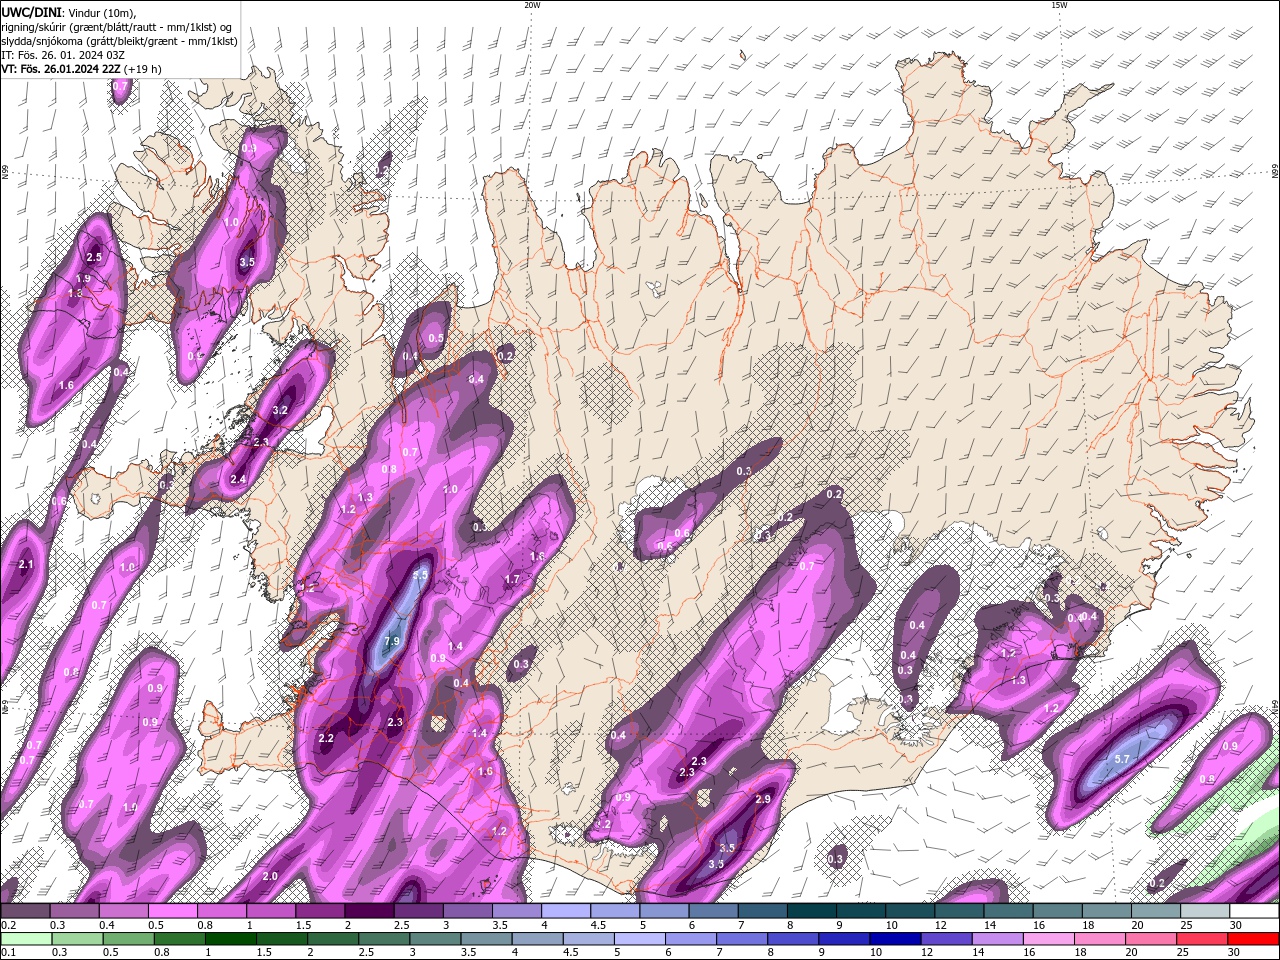This screenshot has height=960, width=1280.
Task: Select deep blue rain-scale swatch between 10 and 12
Action: [x=896, y=939]
